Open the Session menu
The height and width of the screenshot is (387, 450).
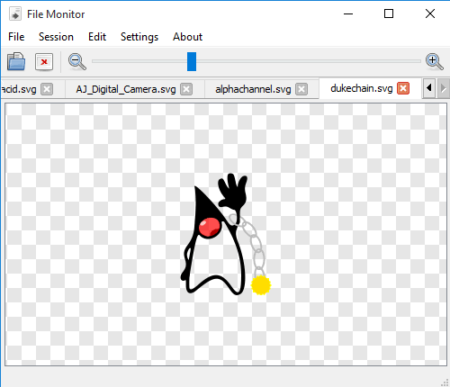pos(56,37)
